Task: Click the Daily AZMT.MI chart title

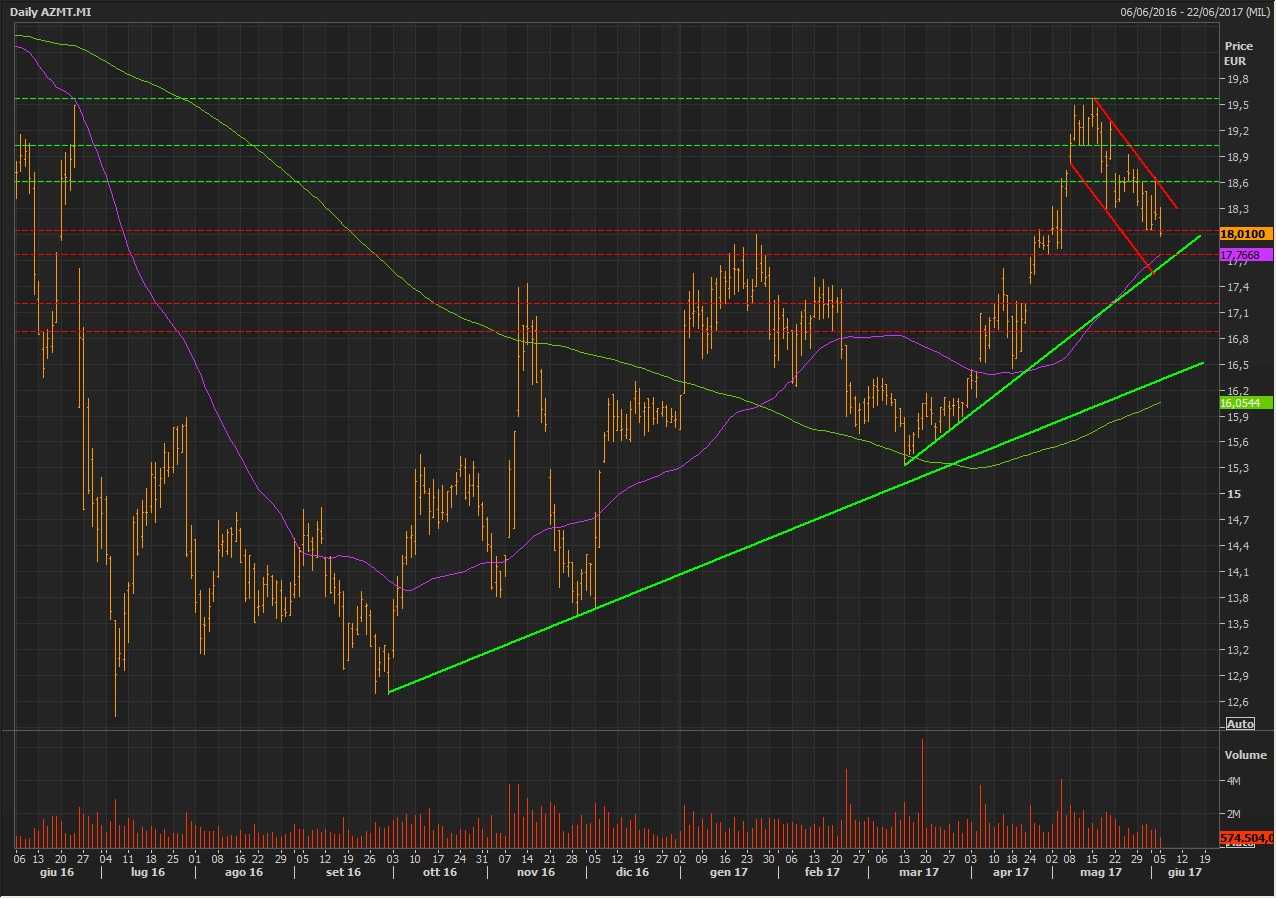Action: [x=52, y=11]
